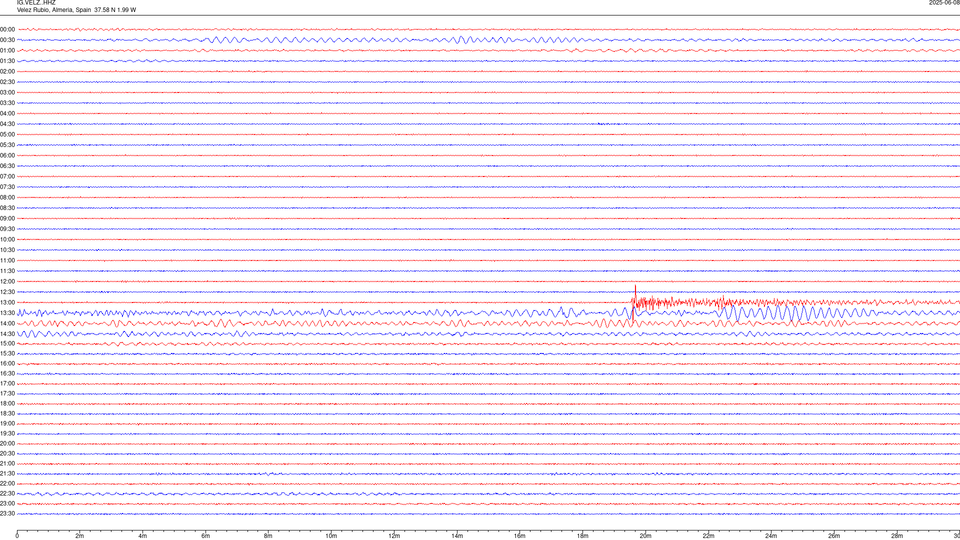Click the 18m axis tick label
Viewport: 960px width, 540px height.
pyautogui.click(x=583, y=536)
